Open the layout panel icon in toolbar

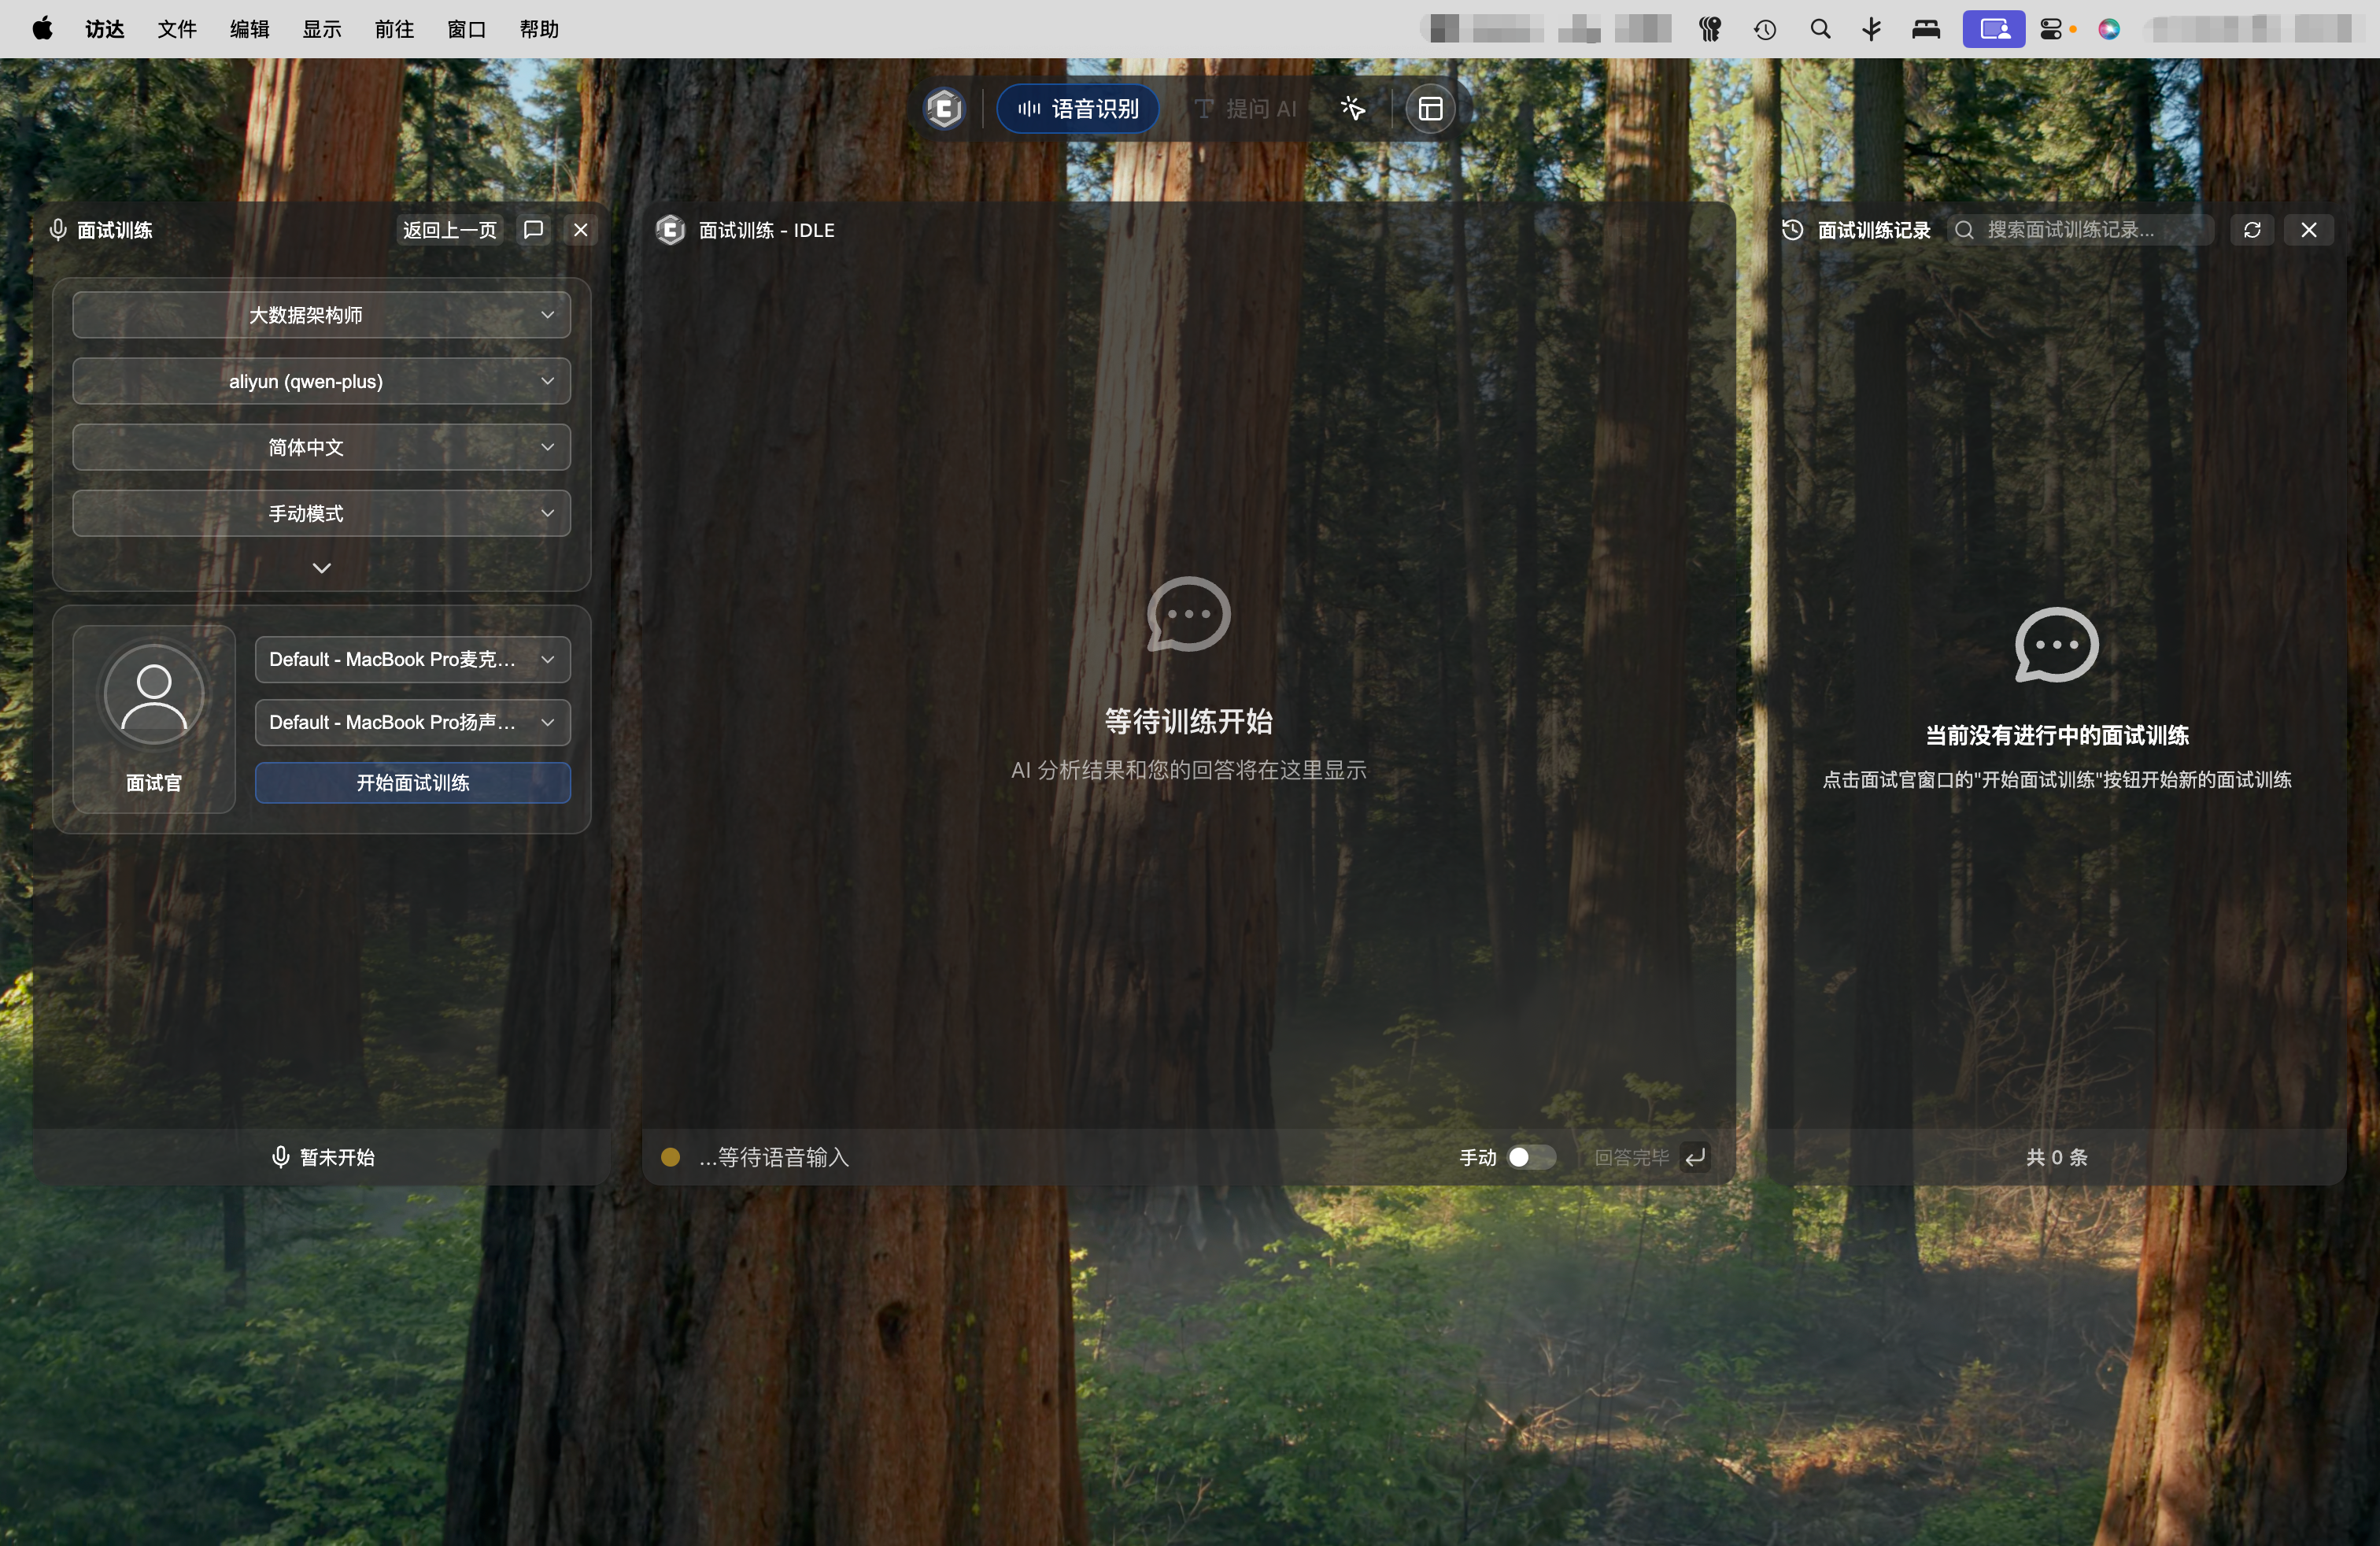[x=1430, y=109]
